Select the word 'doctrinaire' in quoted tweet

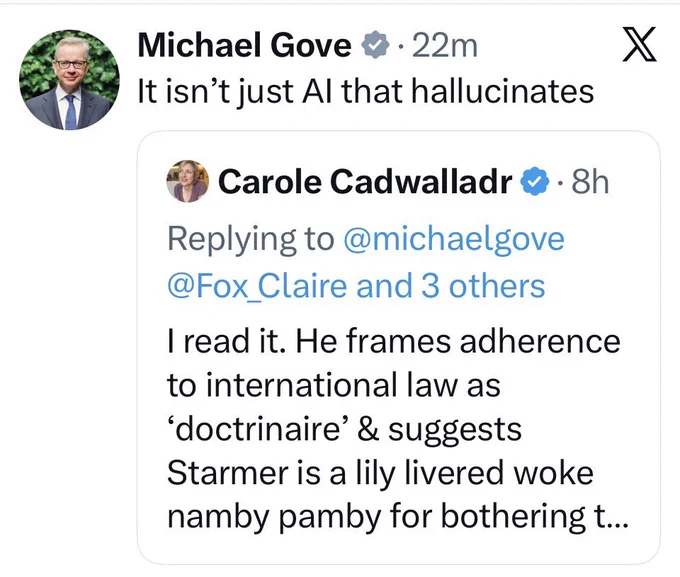click(258, 429)
